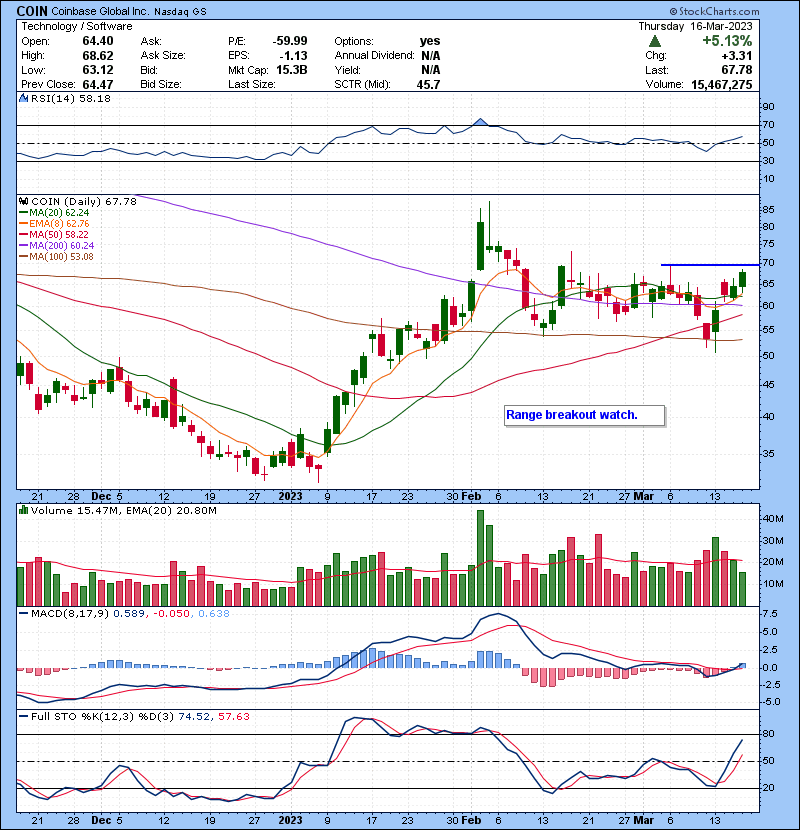Click the 7.5 tick on the MACD axis

[769, 614]
